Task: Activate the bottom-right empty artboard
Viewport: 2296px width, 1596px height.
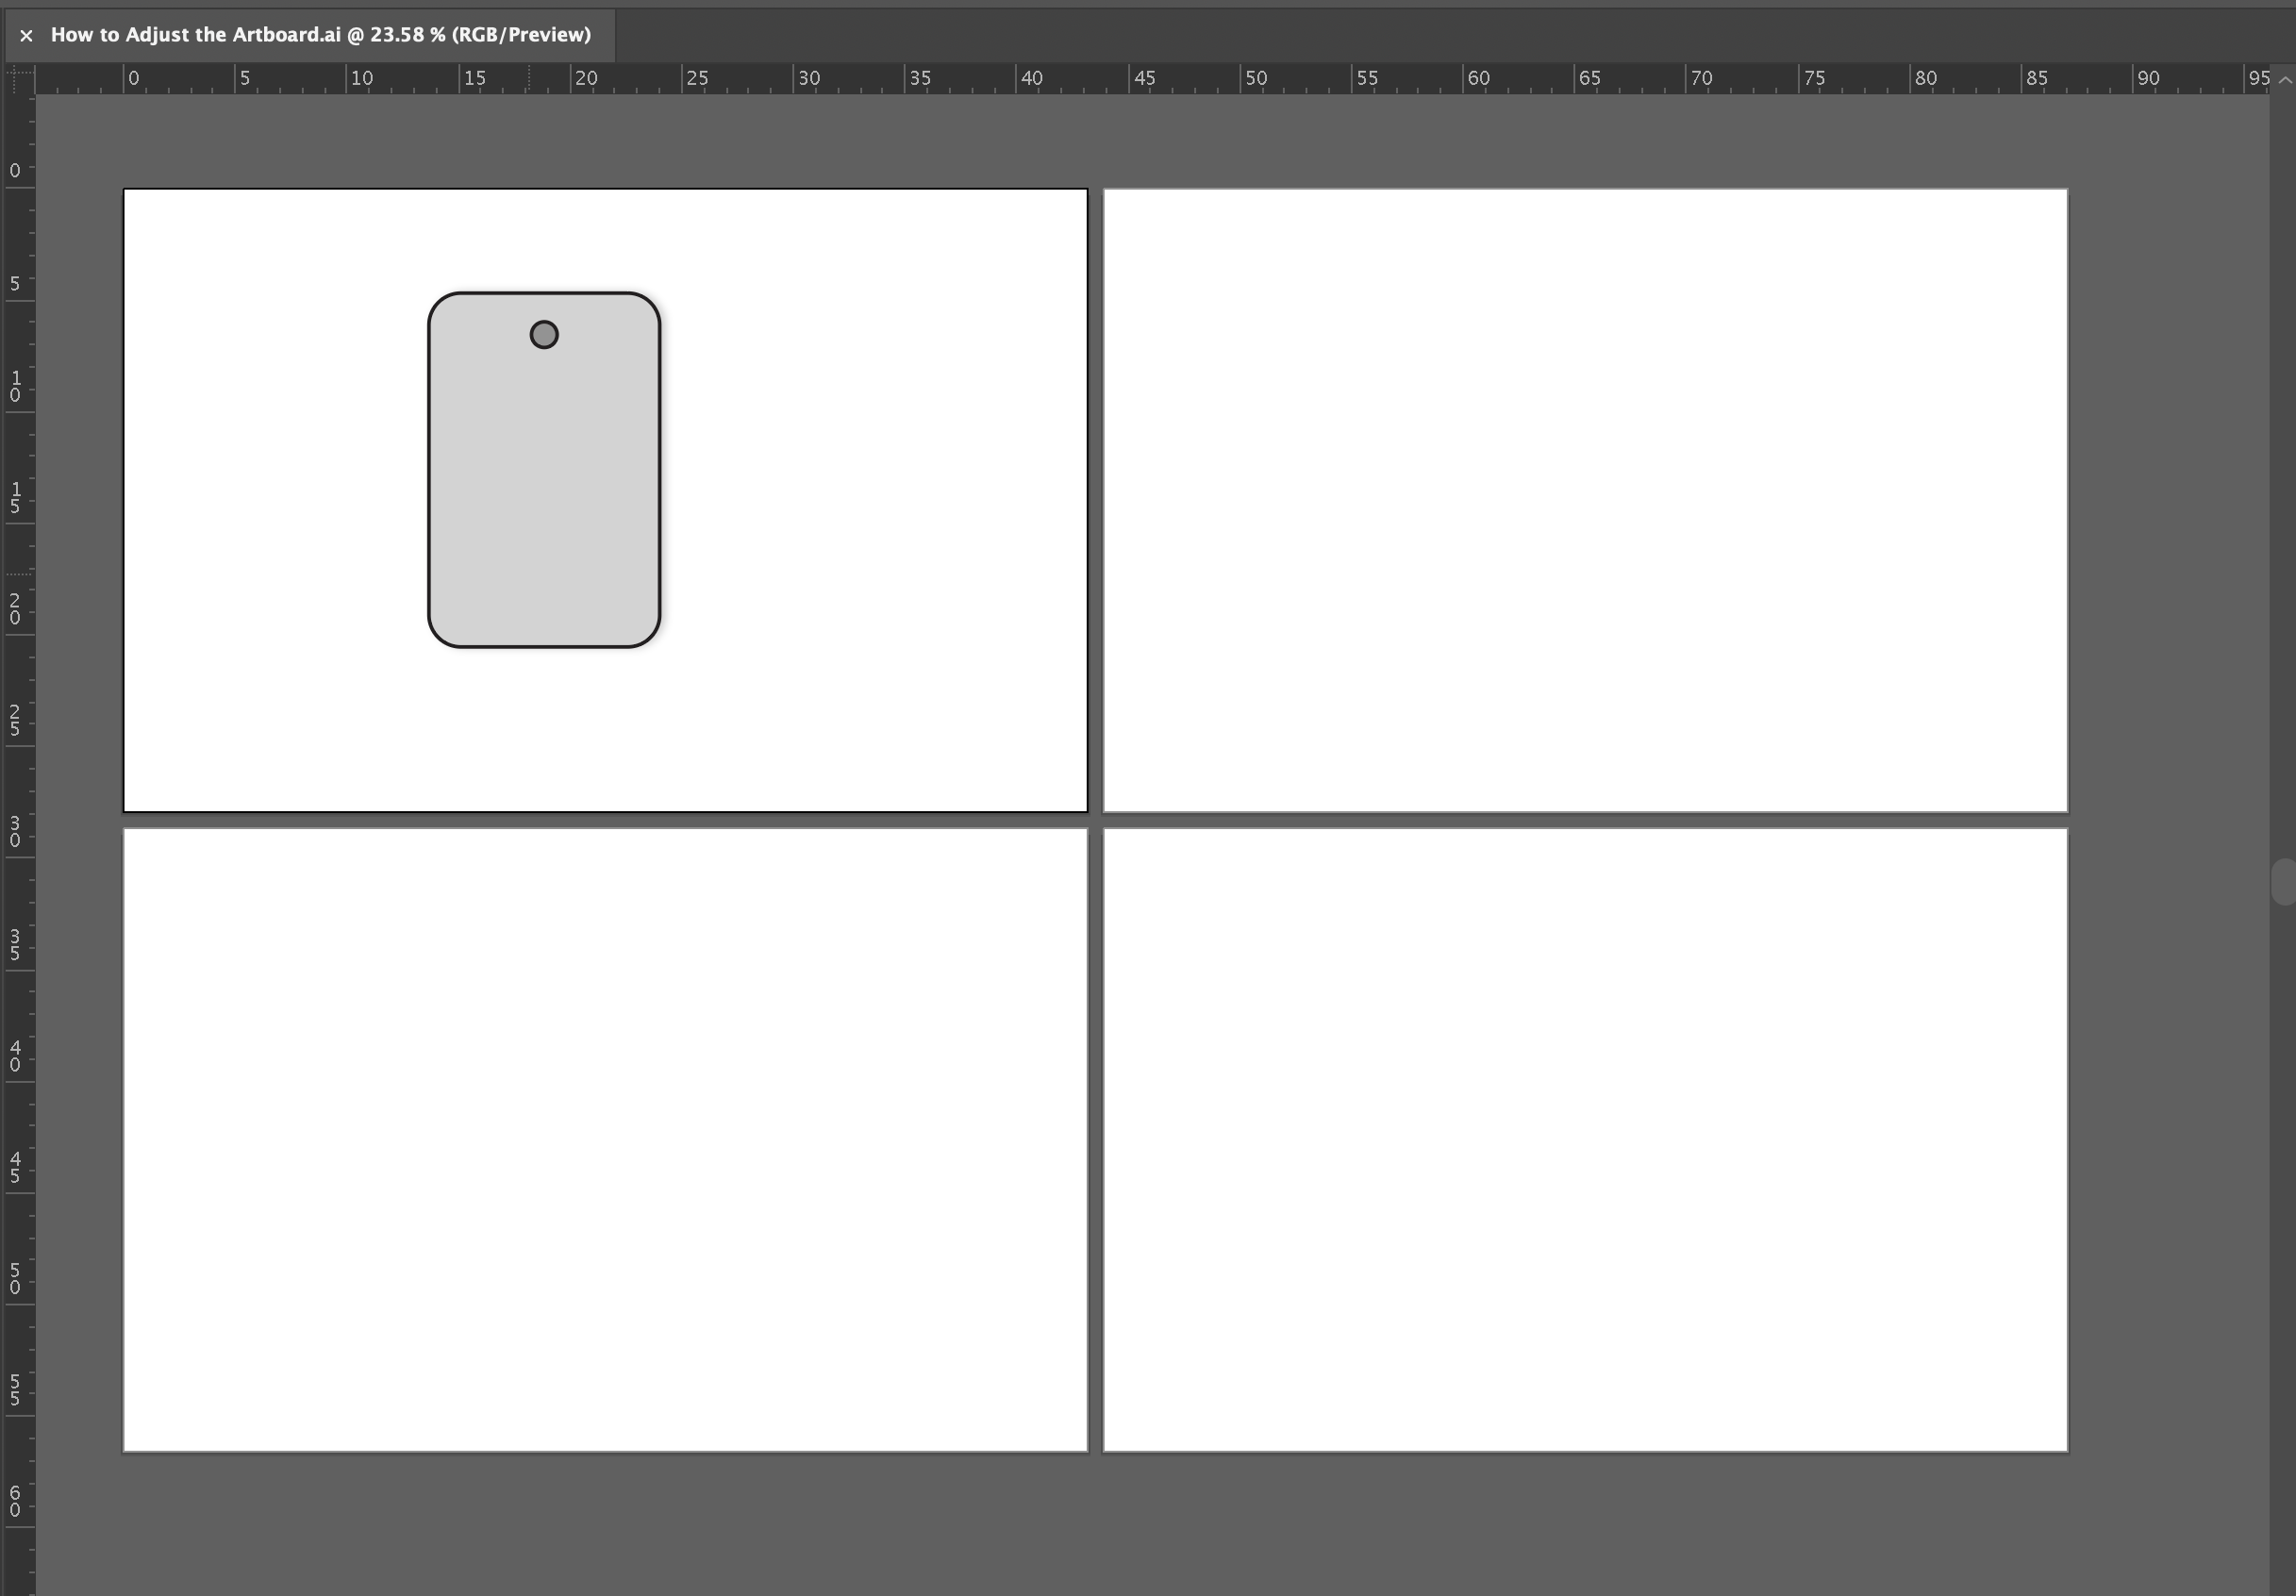Action: pyautogui.click(x=1585, y=1140)
